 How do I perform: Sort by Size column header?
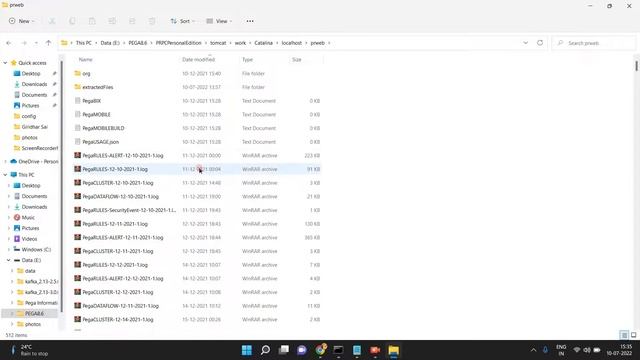click(x=297, y=60)
